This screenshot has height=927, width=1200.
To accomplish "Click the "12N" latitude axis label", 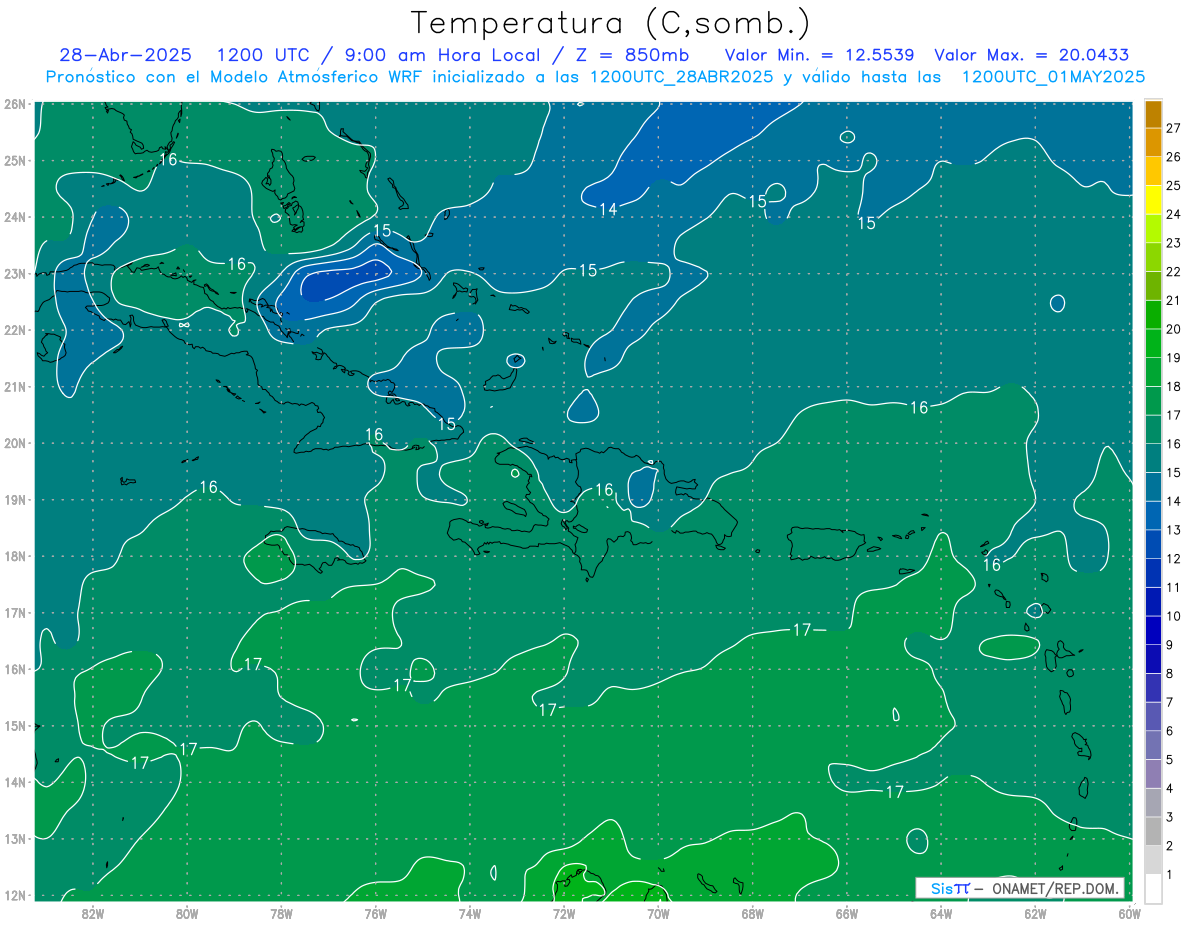I will (14, 895).
